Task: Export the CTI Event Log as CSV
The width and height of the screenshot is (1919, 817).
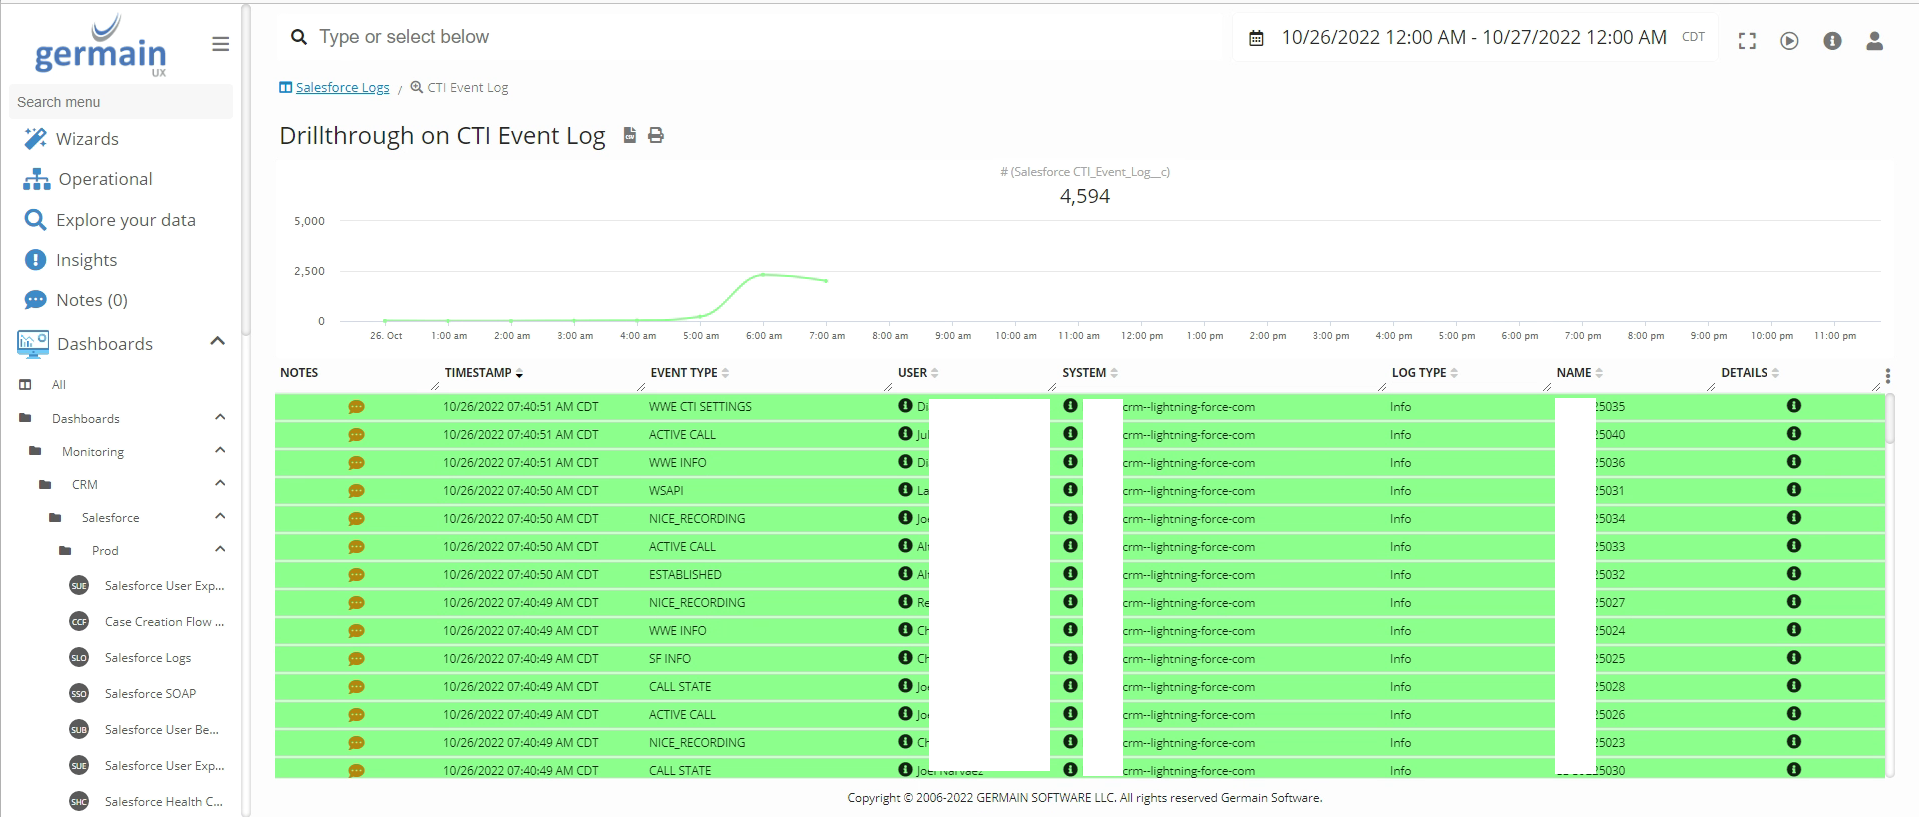Action: click(630, 135)
